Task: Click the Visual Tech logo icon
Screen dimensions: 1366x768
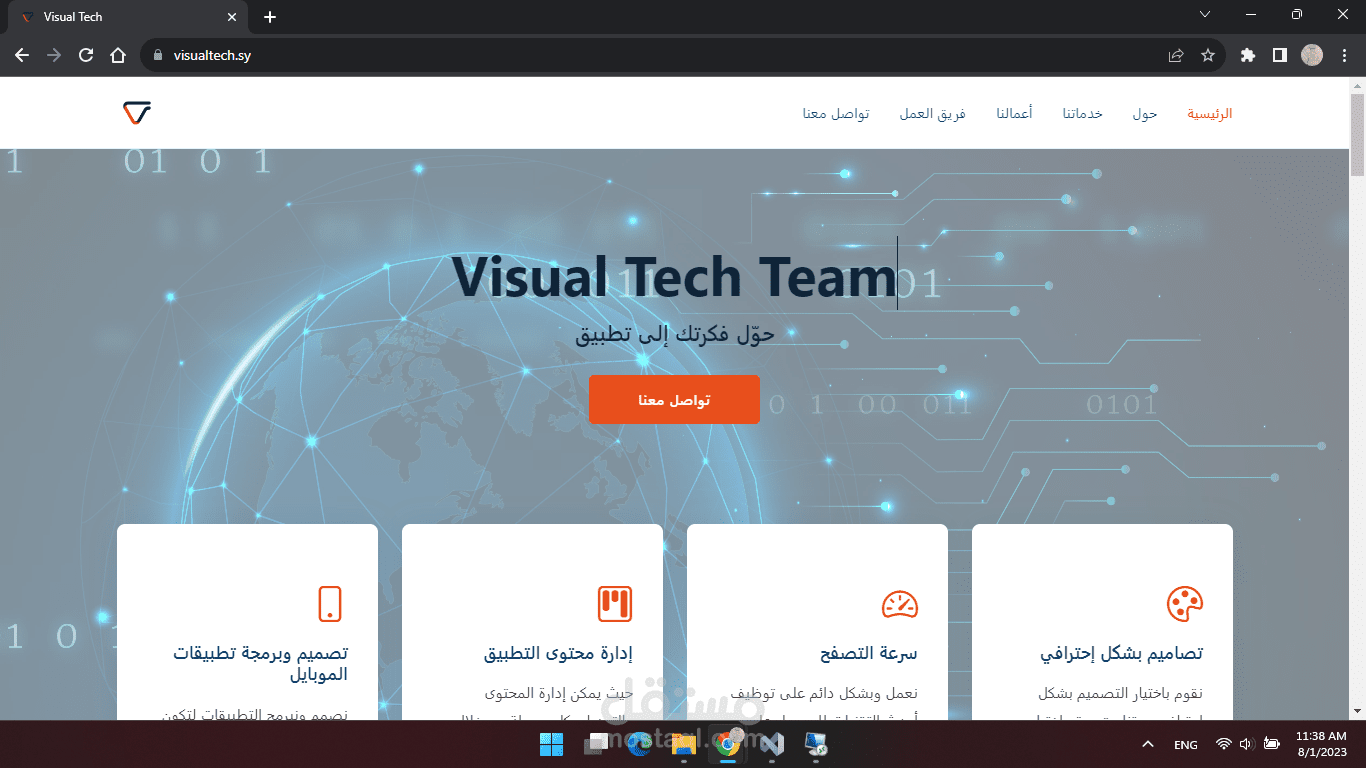Action: coord(136,112)
